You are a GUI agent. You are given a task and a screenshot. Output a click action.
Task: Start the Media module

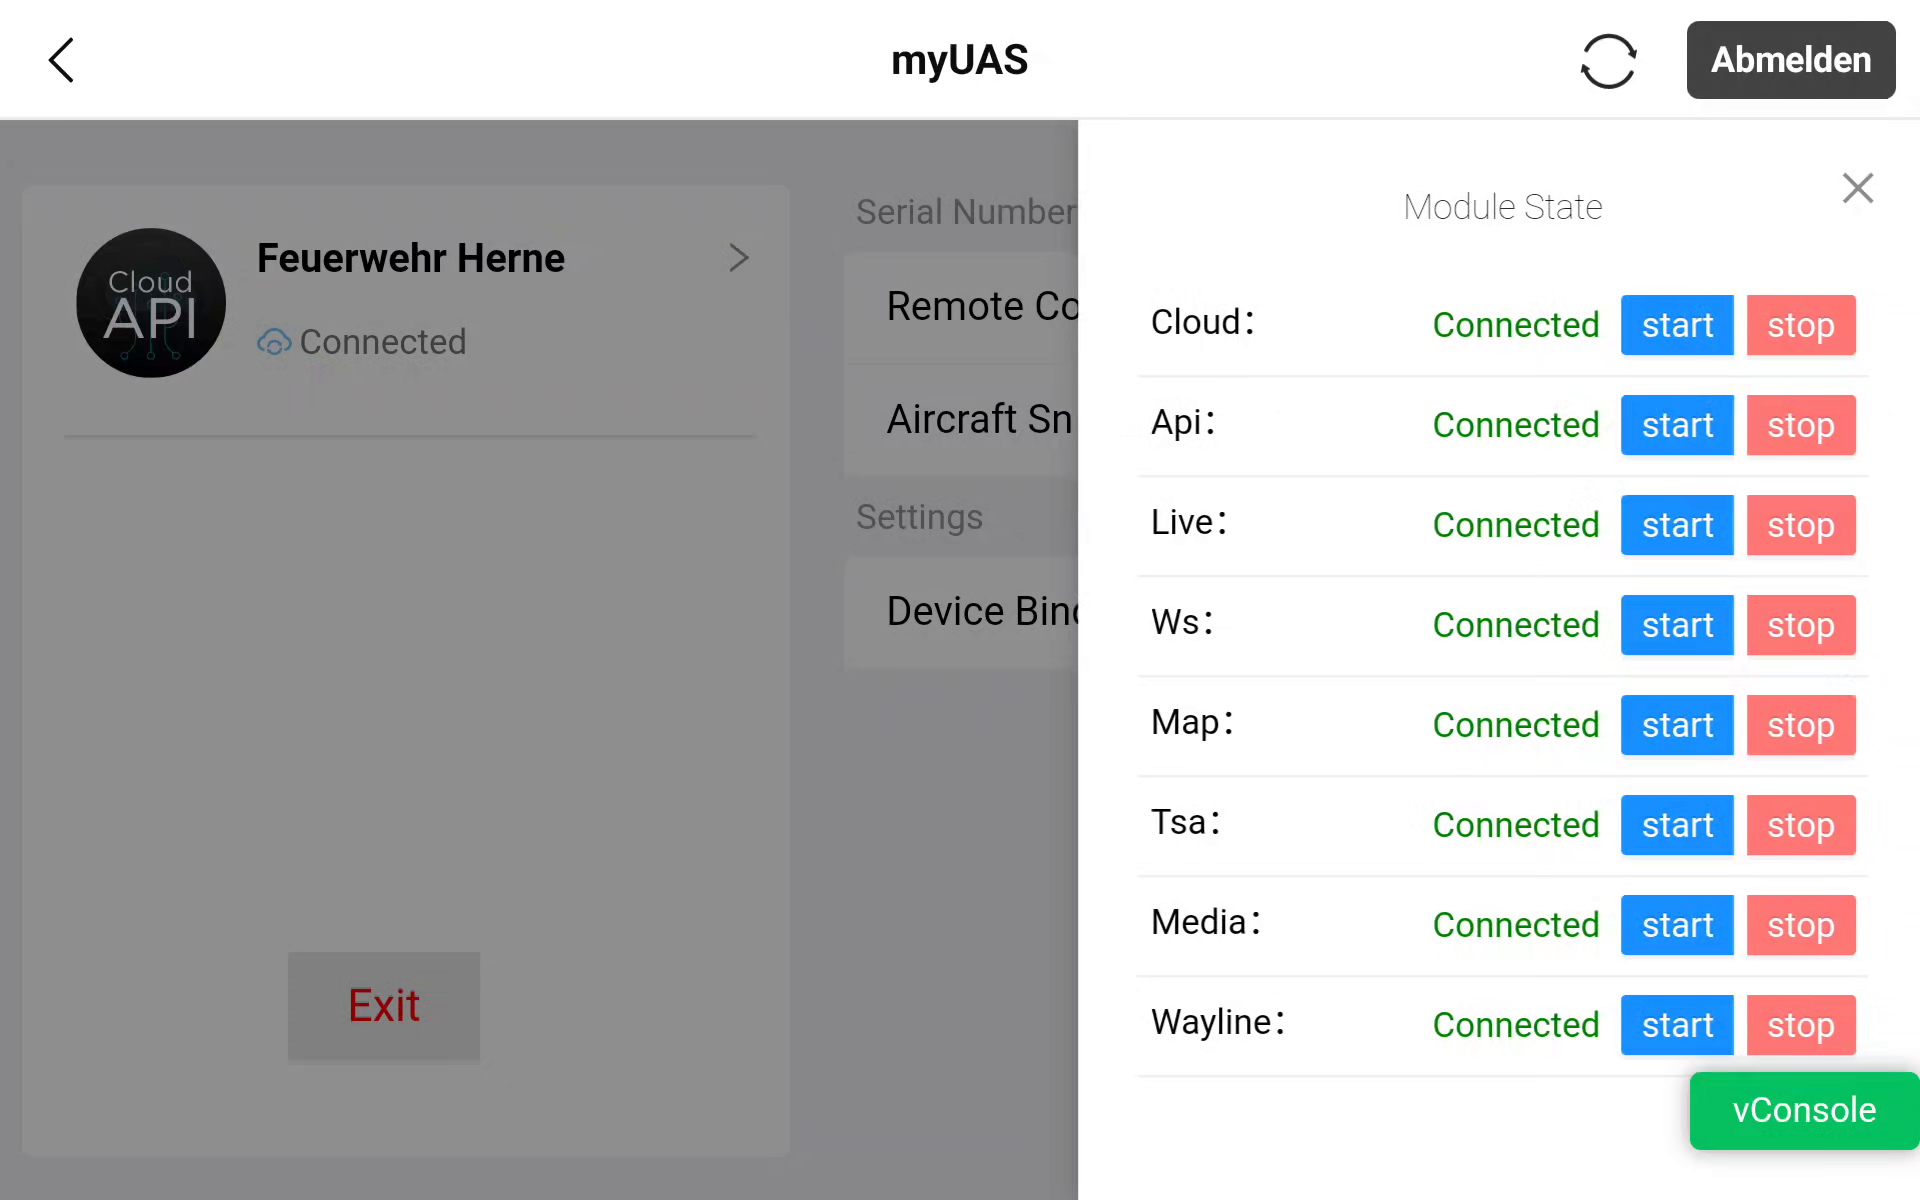pyautogui.click(x=1676, y=925)
